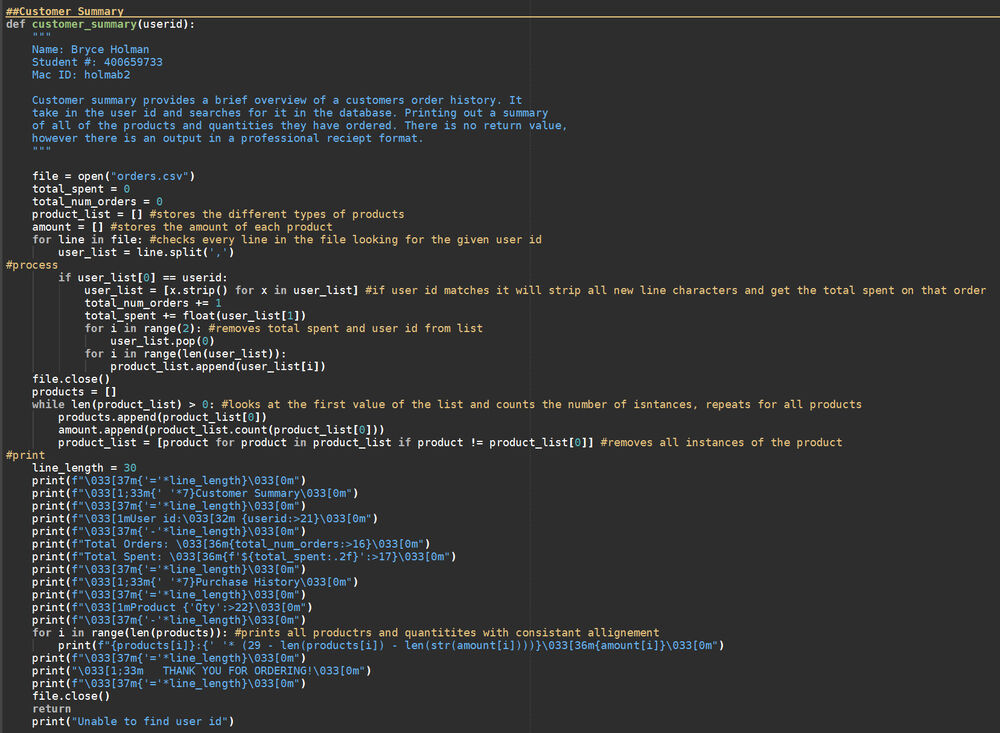Image resolution: width=1000 pixels, height=733 pixels.
Task: Click the 'Mac ID: holmab2' line
Action: (81, 75)
